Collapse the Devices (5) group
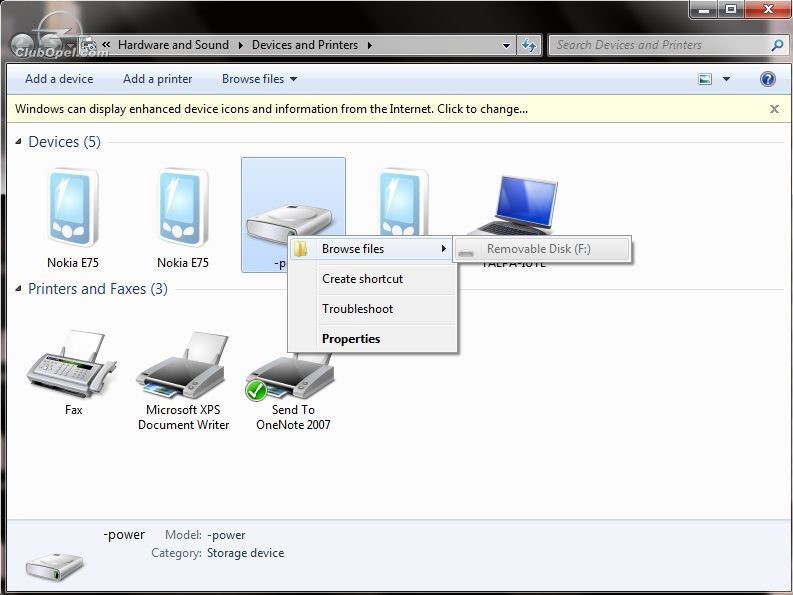 click(19, 142)
